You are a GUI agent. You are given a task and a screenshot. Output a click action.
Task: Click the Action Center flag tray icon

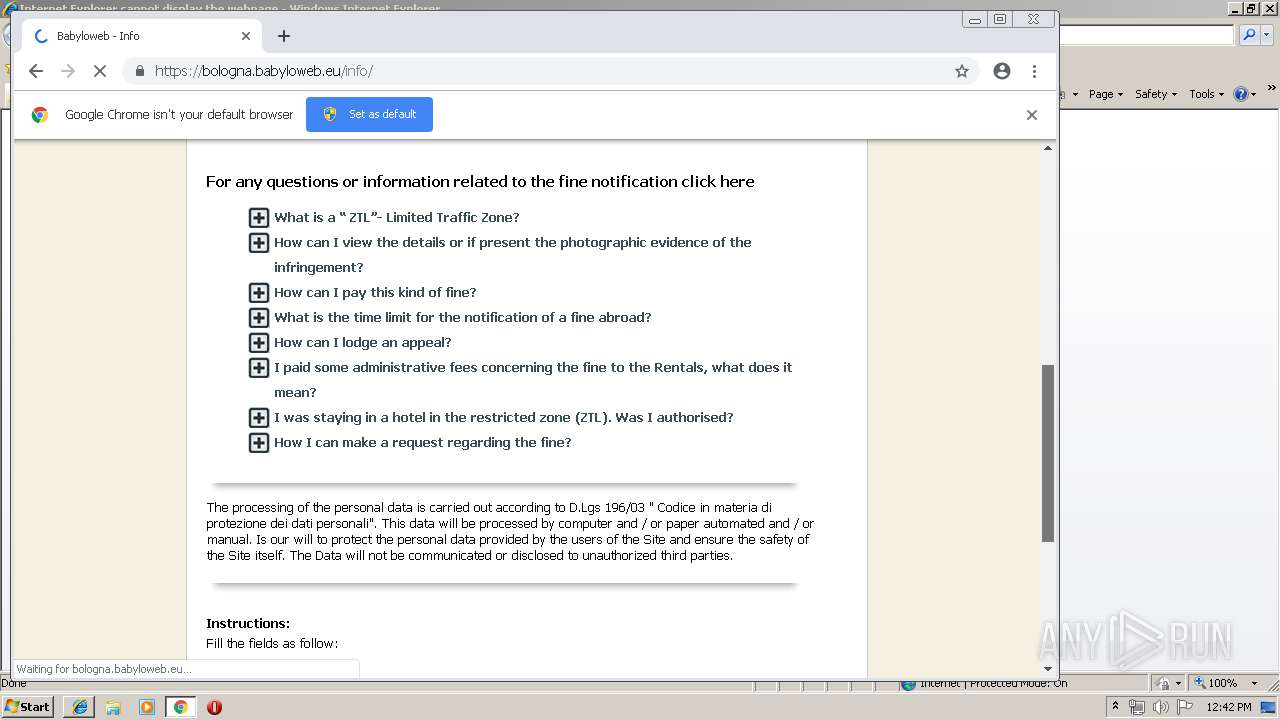coord(1185,707)
